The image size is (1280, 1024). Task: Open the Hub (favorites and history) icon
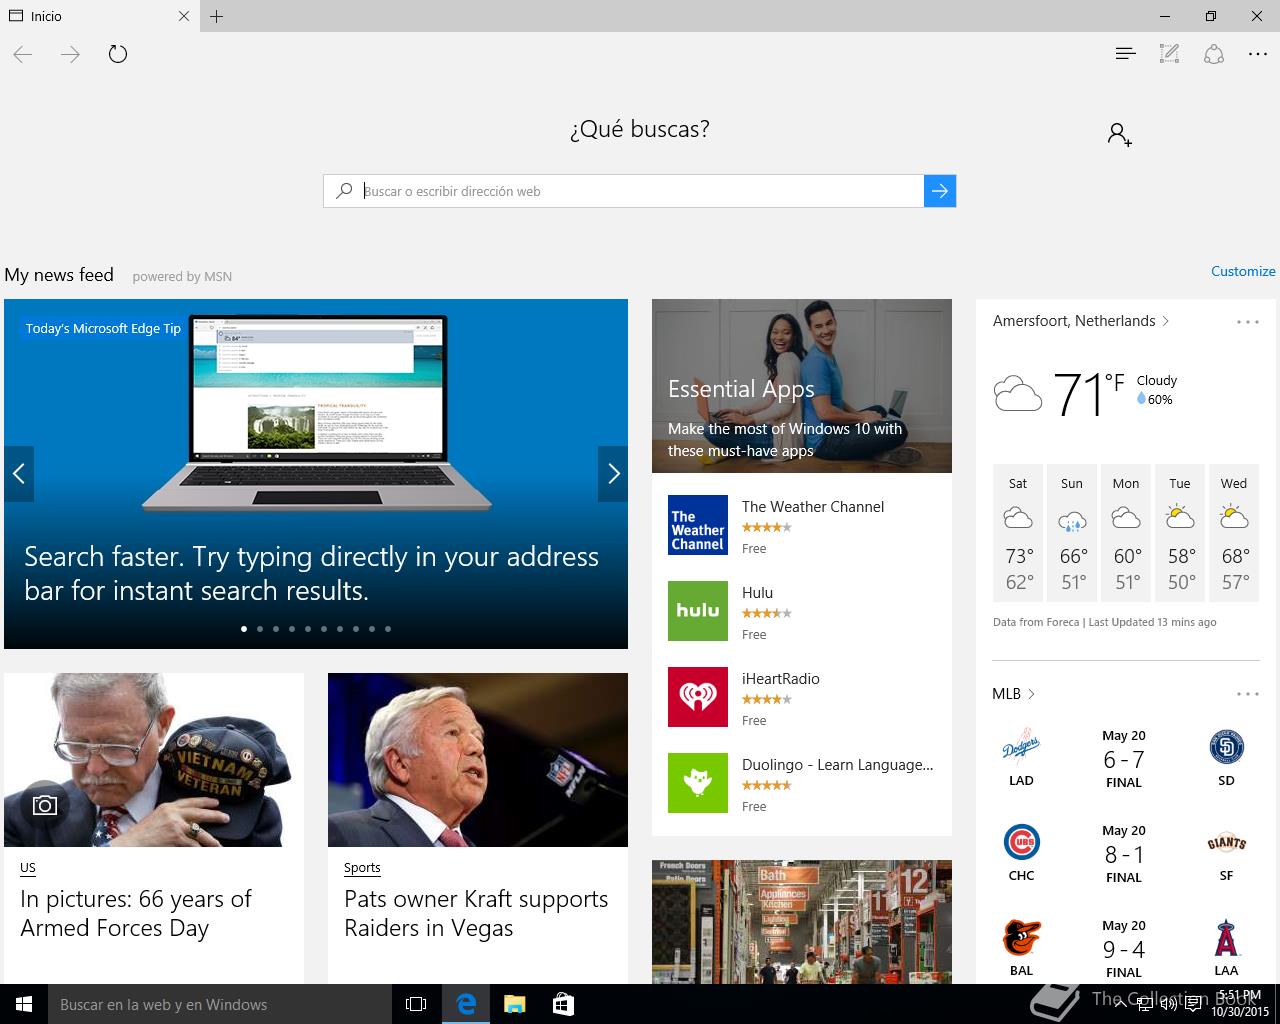[x=1125, y=54]
